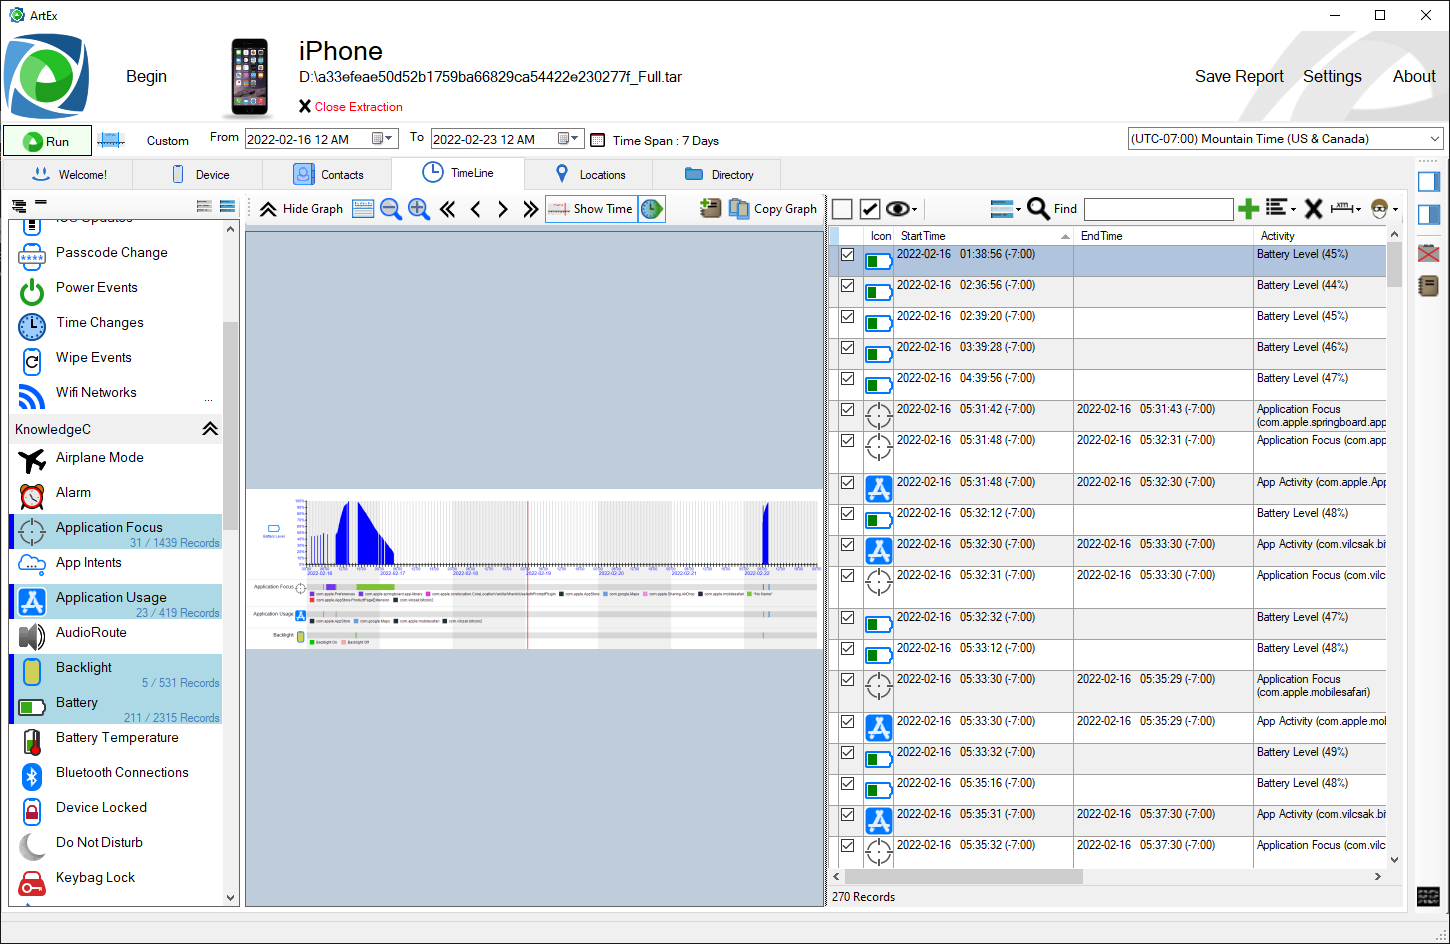Click the uncheck-all empty box in list toolbar
The height and width of the screenshot is (944, 1450).
point(842,208)
